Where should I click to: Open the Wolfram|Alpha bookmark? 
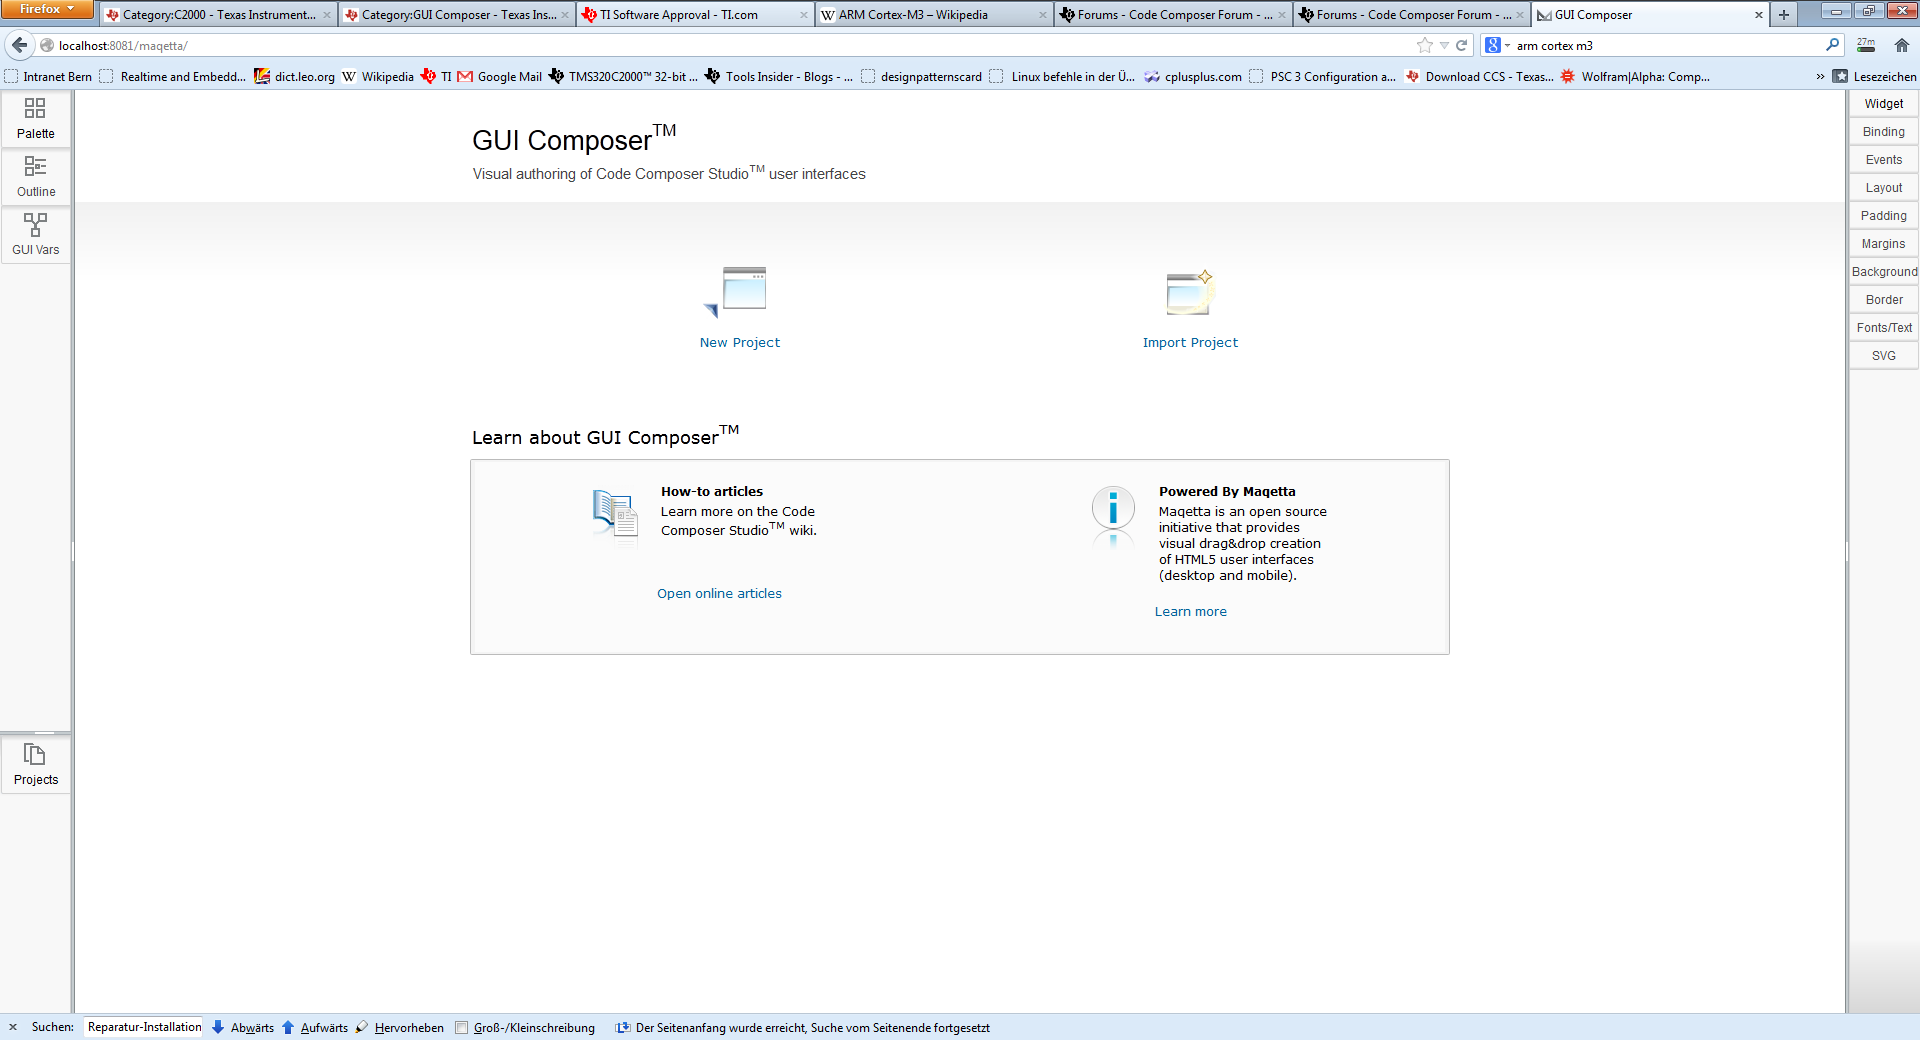[x=1635, y=76]
